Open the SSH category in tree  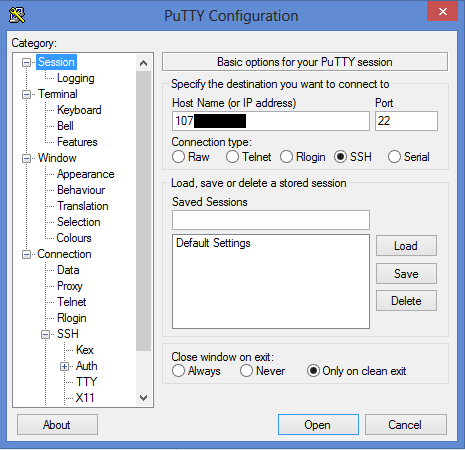click(68, 334)
